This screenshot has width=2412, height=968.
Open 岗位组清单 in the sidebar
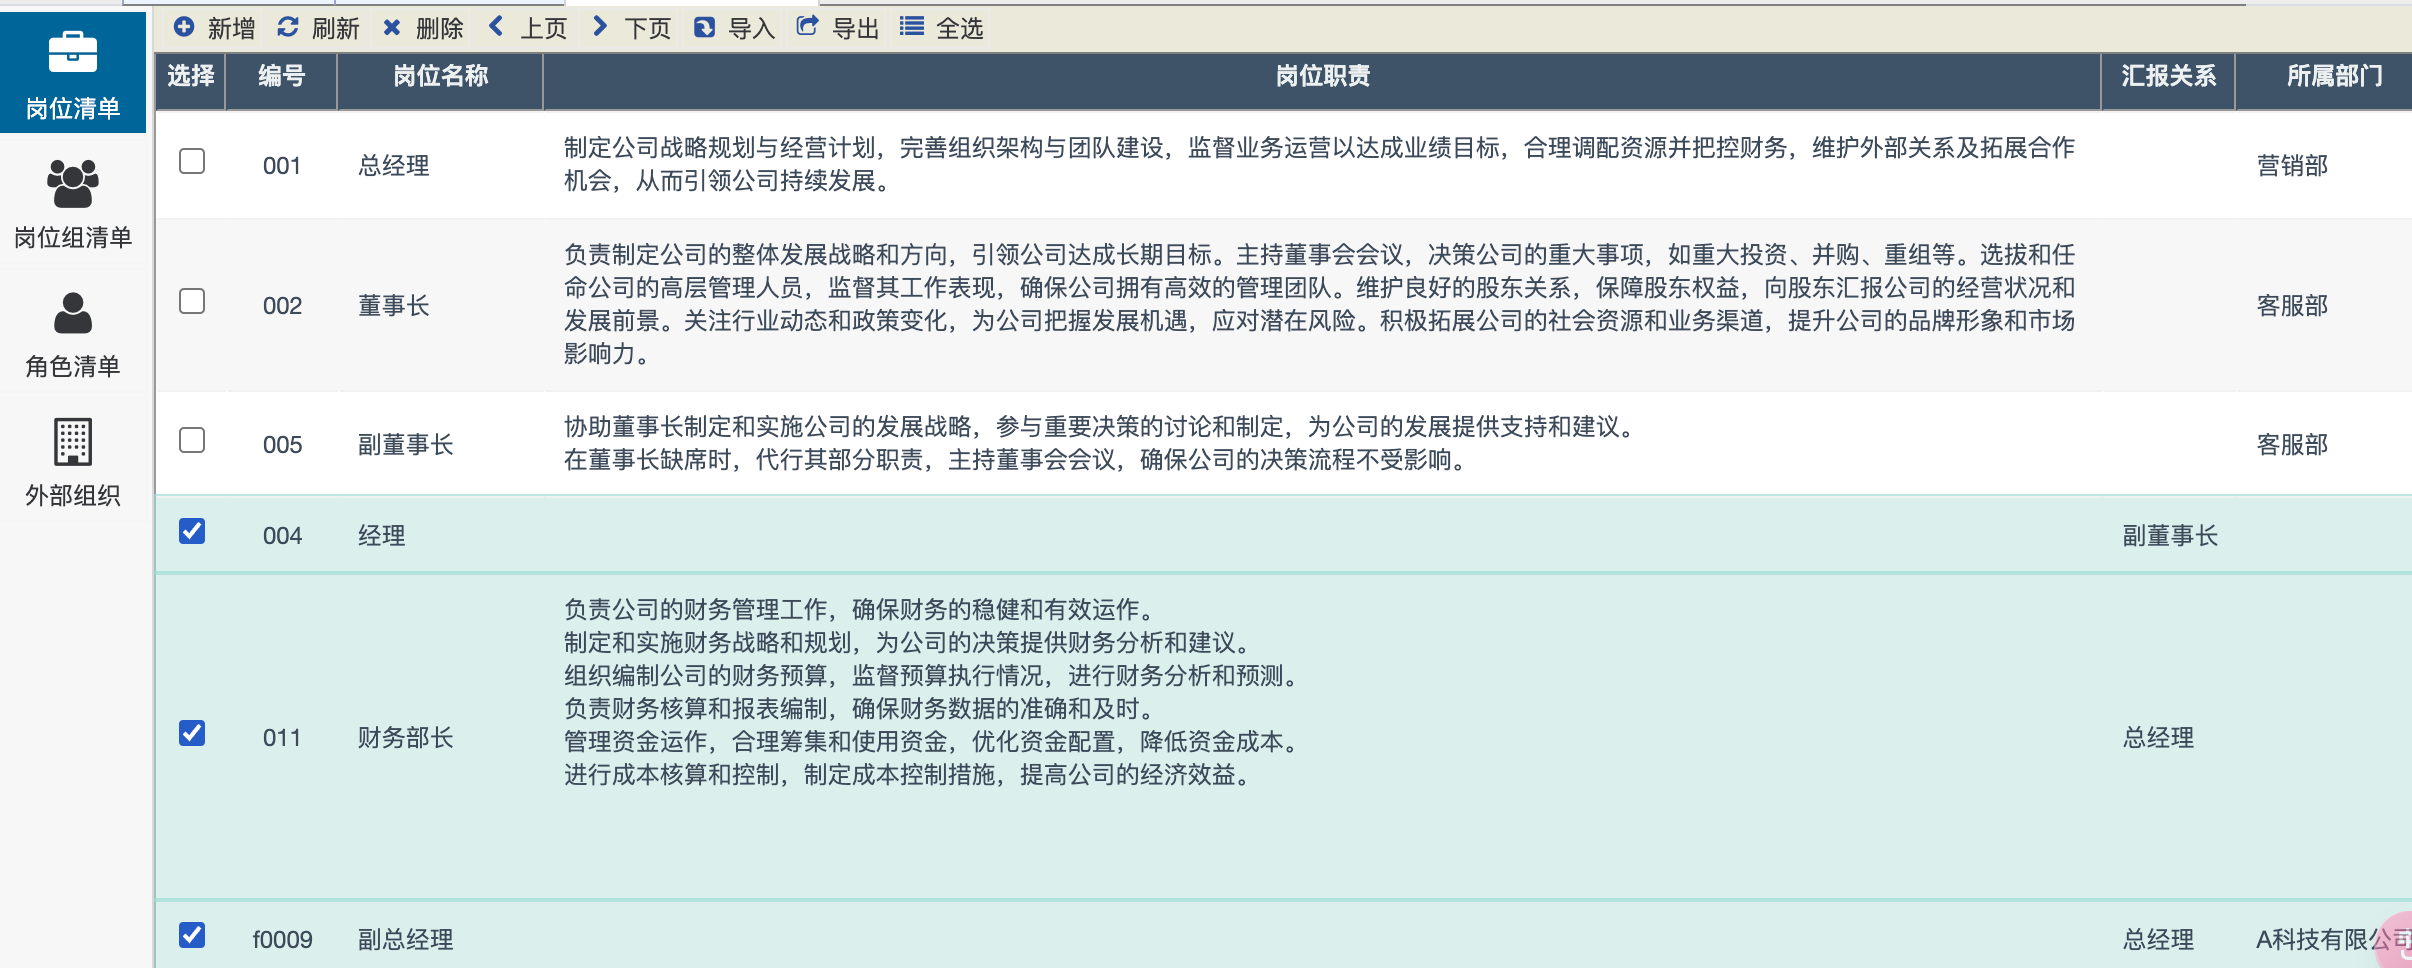[73, 204]
